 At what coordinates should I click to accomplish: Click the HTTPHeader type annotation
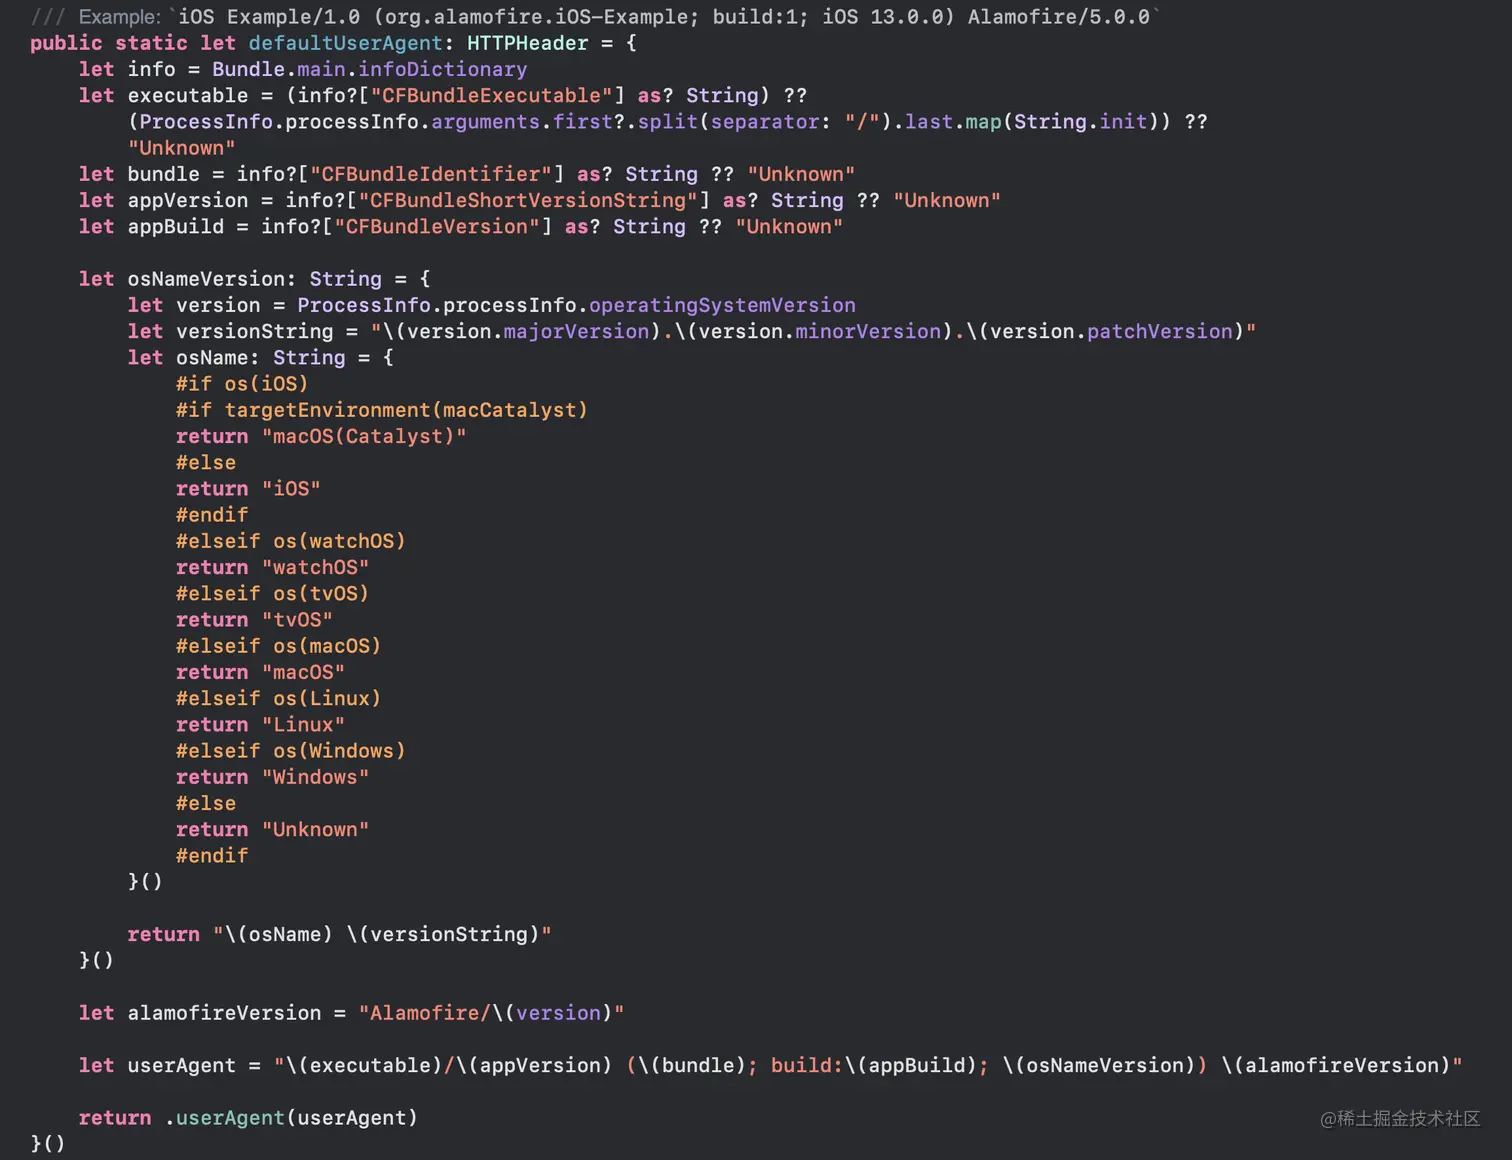[x=527, y=43]
